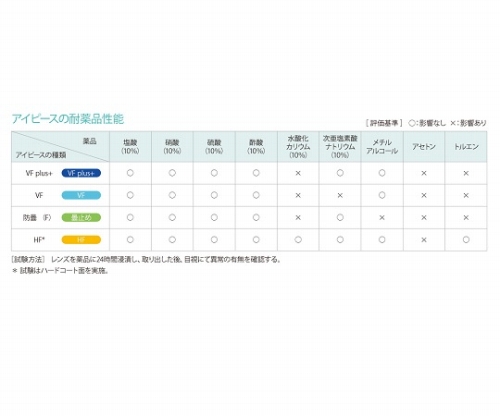
Task: Click the 次亜塩素酸ナトリウム column header
Action: tap(340, 147)
